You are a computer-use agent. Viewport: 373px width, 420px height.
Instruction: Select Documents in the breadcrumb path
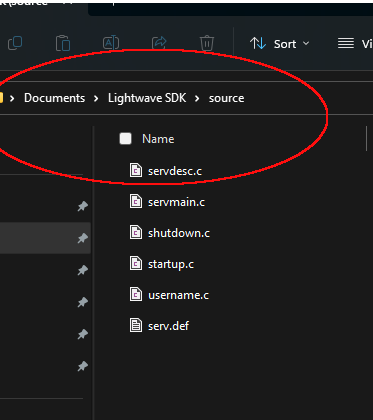54,98
